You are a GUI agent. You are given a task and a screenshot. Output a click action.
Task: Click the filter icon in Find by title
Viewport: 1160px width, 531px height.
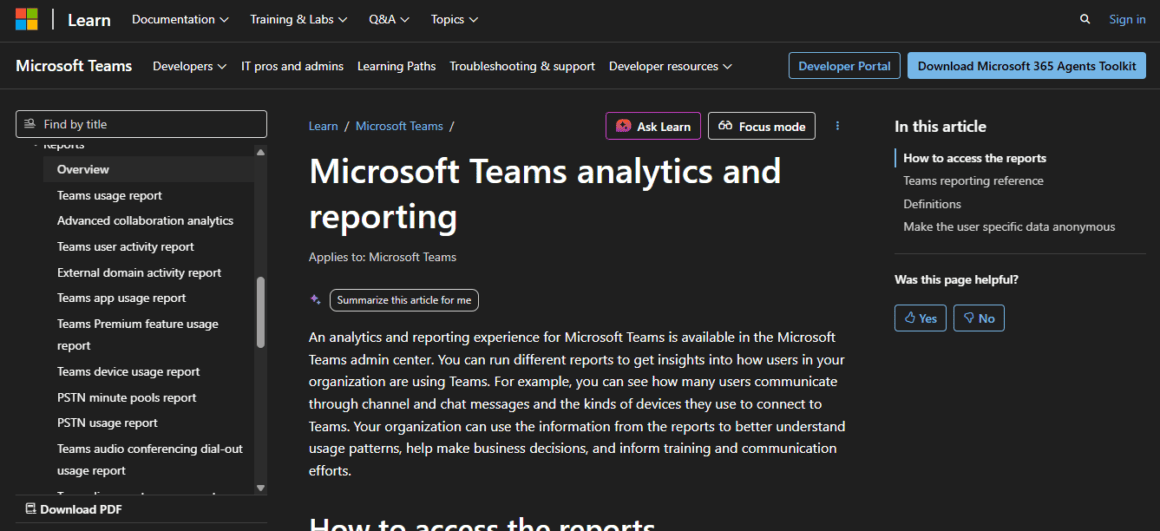[x=30, y=124]
